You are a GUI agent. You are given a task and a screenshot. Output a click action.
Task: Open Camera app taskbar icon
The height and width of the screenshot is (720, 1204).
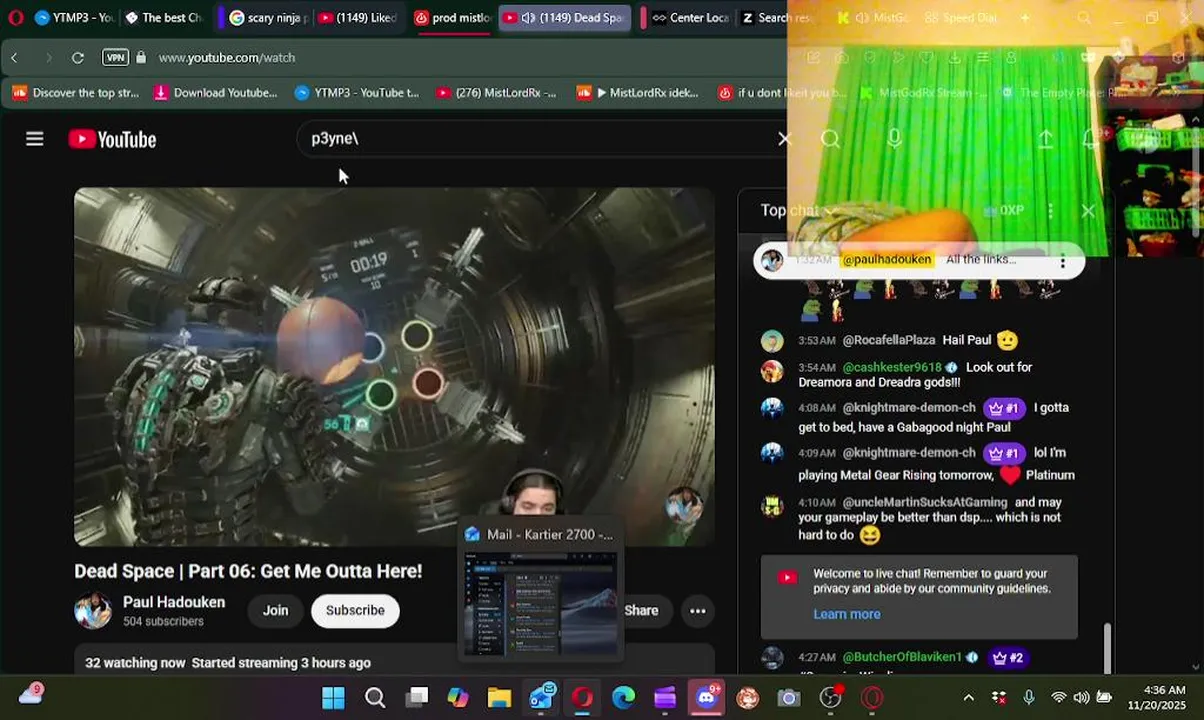[788, 697]
